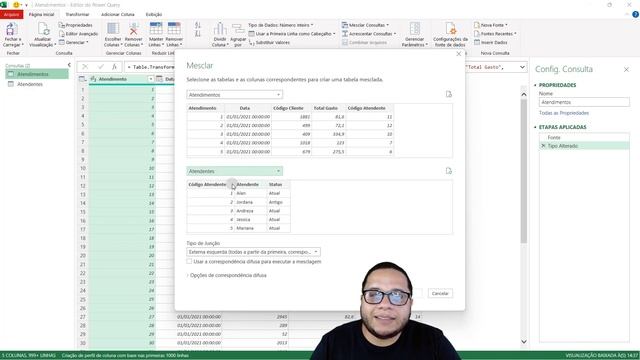Click table icon at grid corner

[x=82, y=79]
